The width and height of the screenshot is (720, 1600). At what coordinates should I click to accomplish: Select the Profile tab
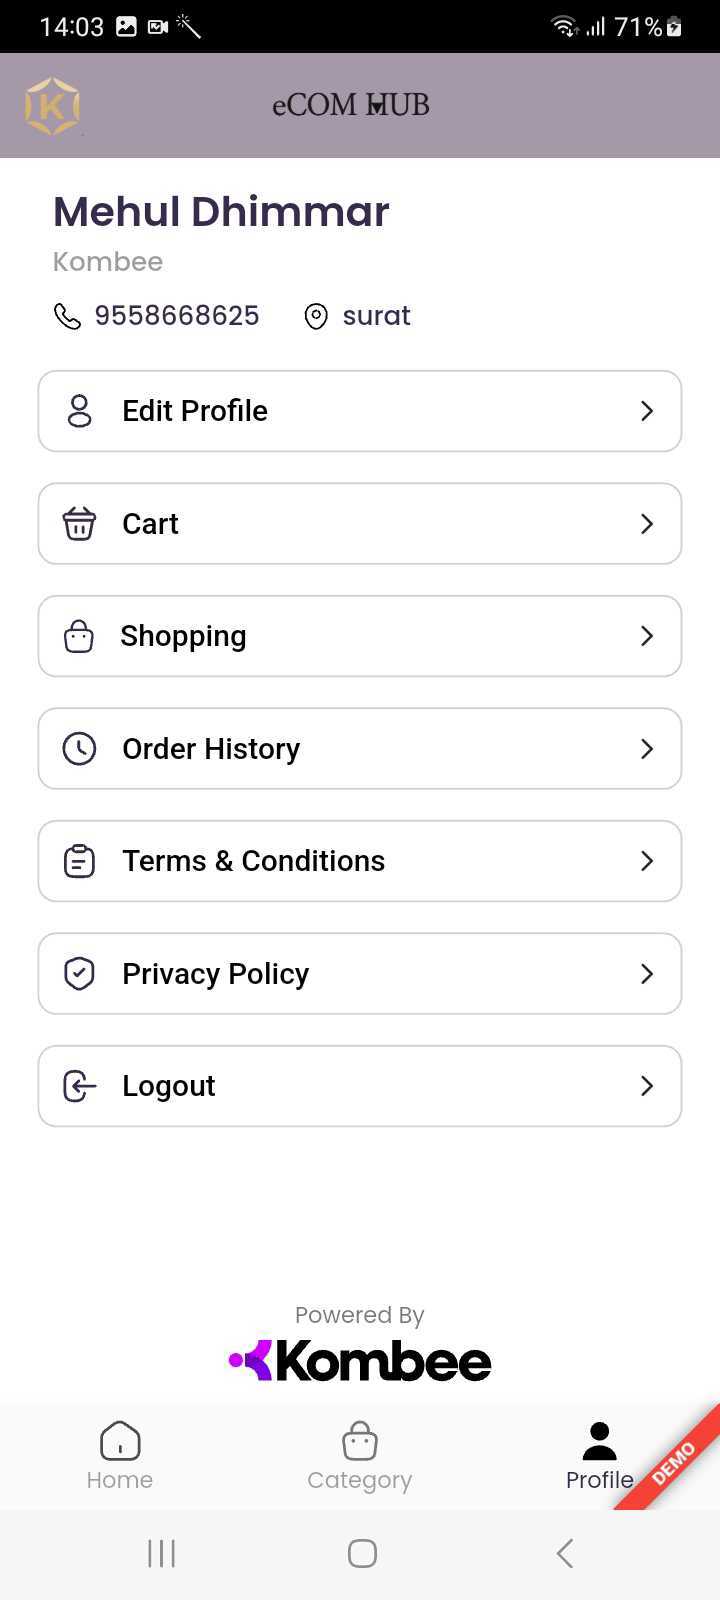[x=599, y=1456]
